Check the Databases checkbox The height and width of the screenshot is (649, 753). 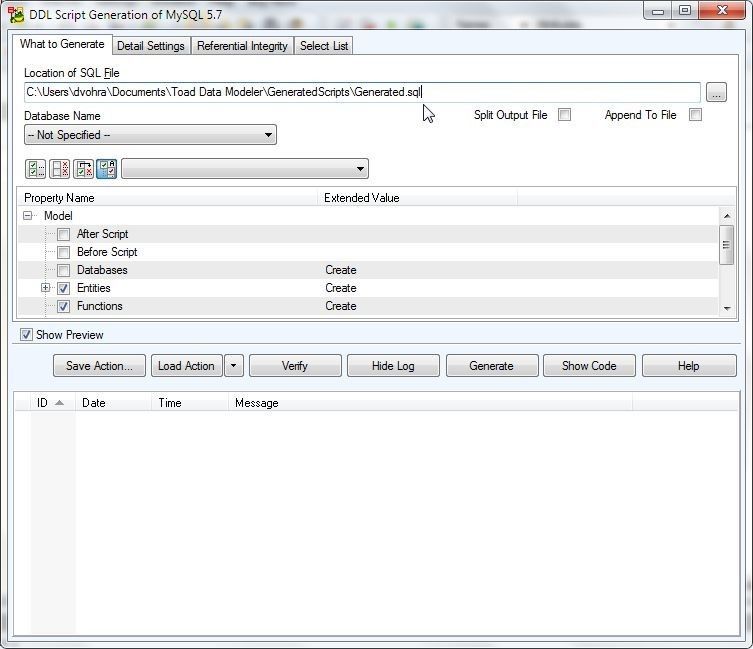63,270
